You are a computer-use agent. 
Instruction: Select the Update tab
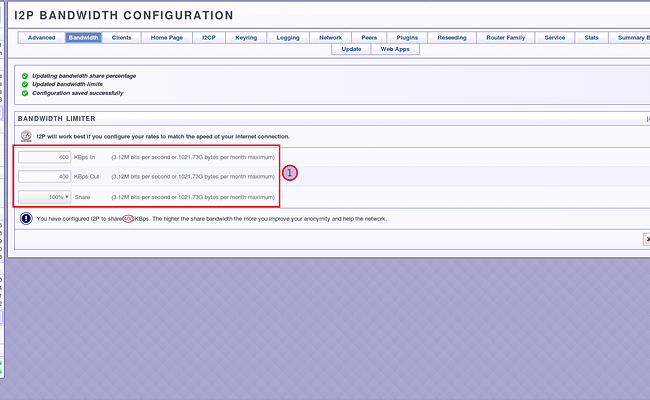click(x=351, y=49)
